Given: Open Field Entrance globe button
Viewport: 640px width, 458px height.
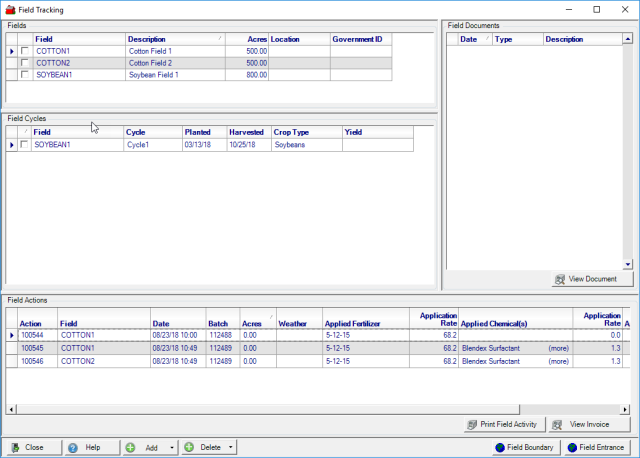Looking at the screenshot, I should coord(571,448).
